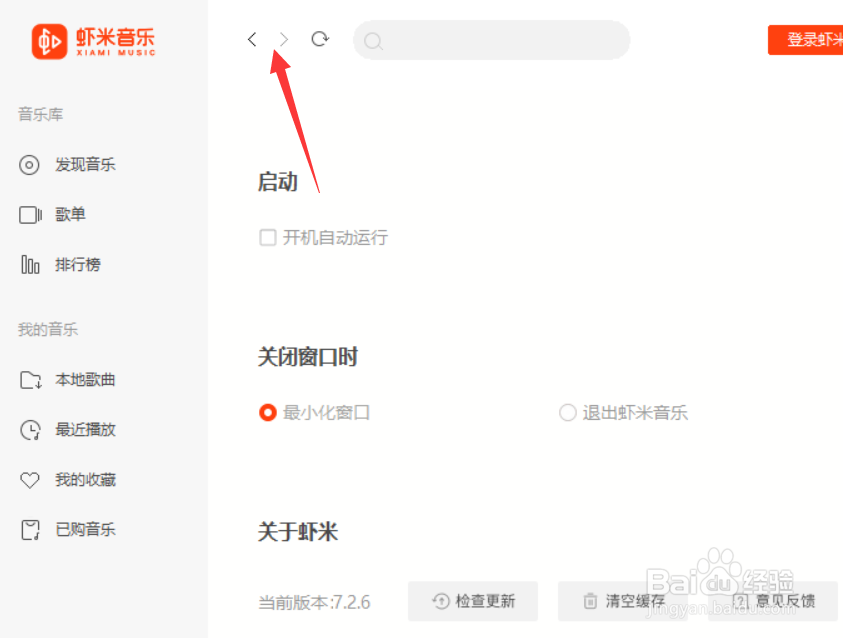Screen dimensions: 843x638
Task: Click the 检查更新 button
Action: [473, 601]
